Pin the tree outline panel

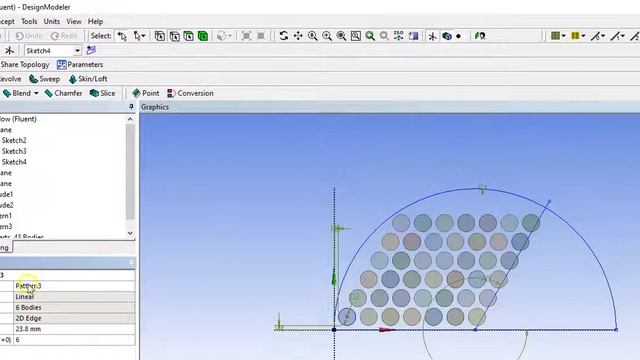point(131,107)
